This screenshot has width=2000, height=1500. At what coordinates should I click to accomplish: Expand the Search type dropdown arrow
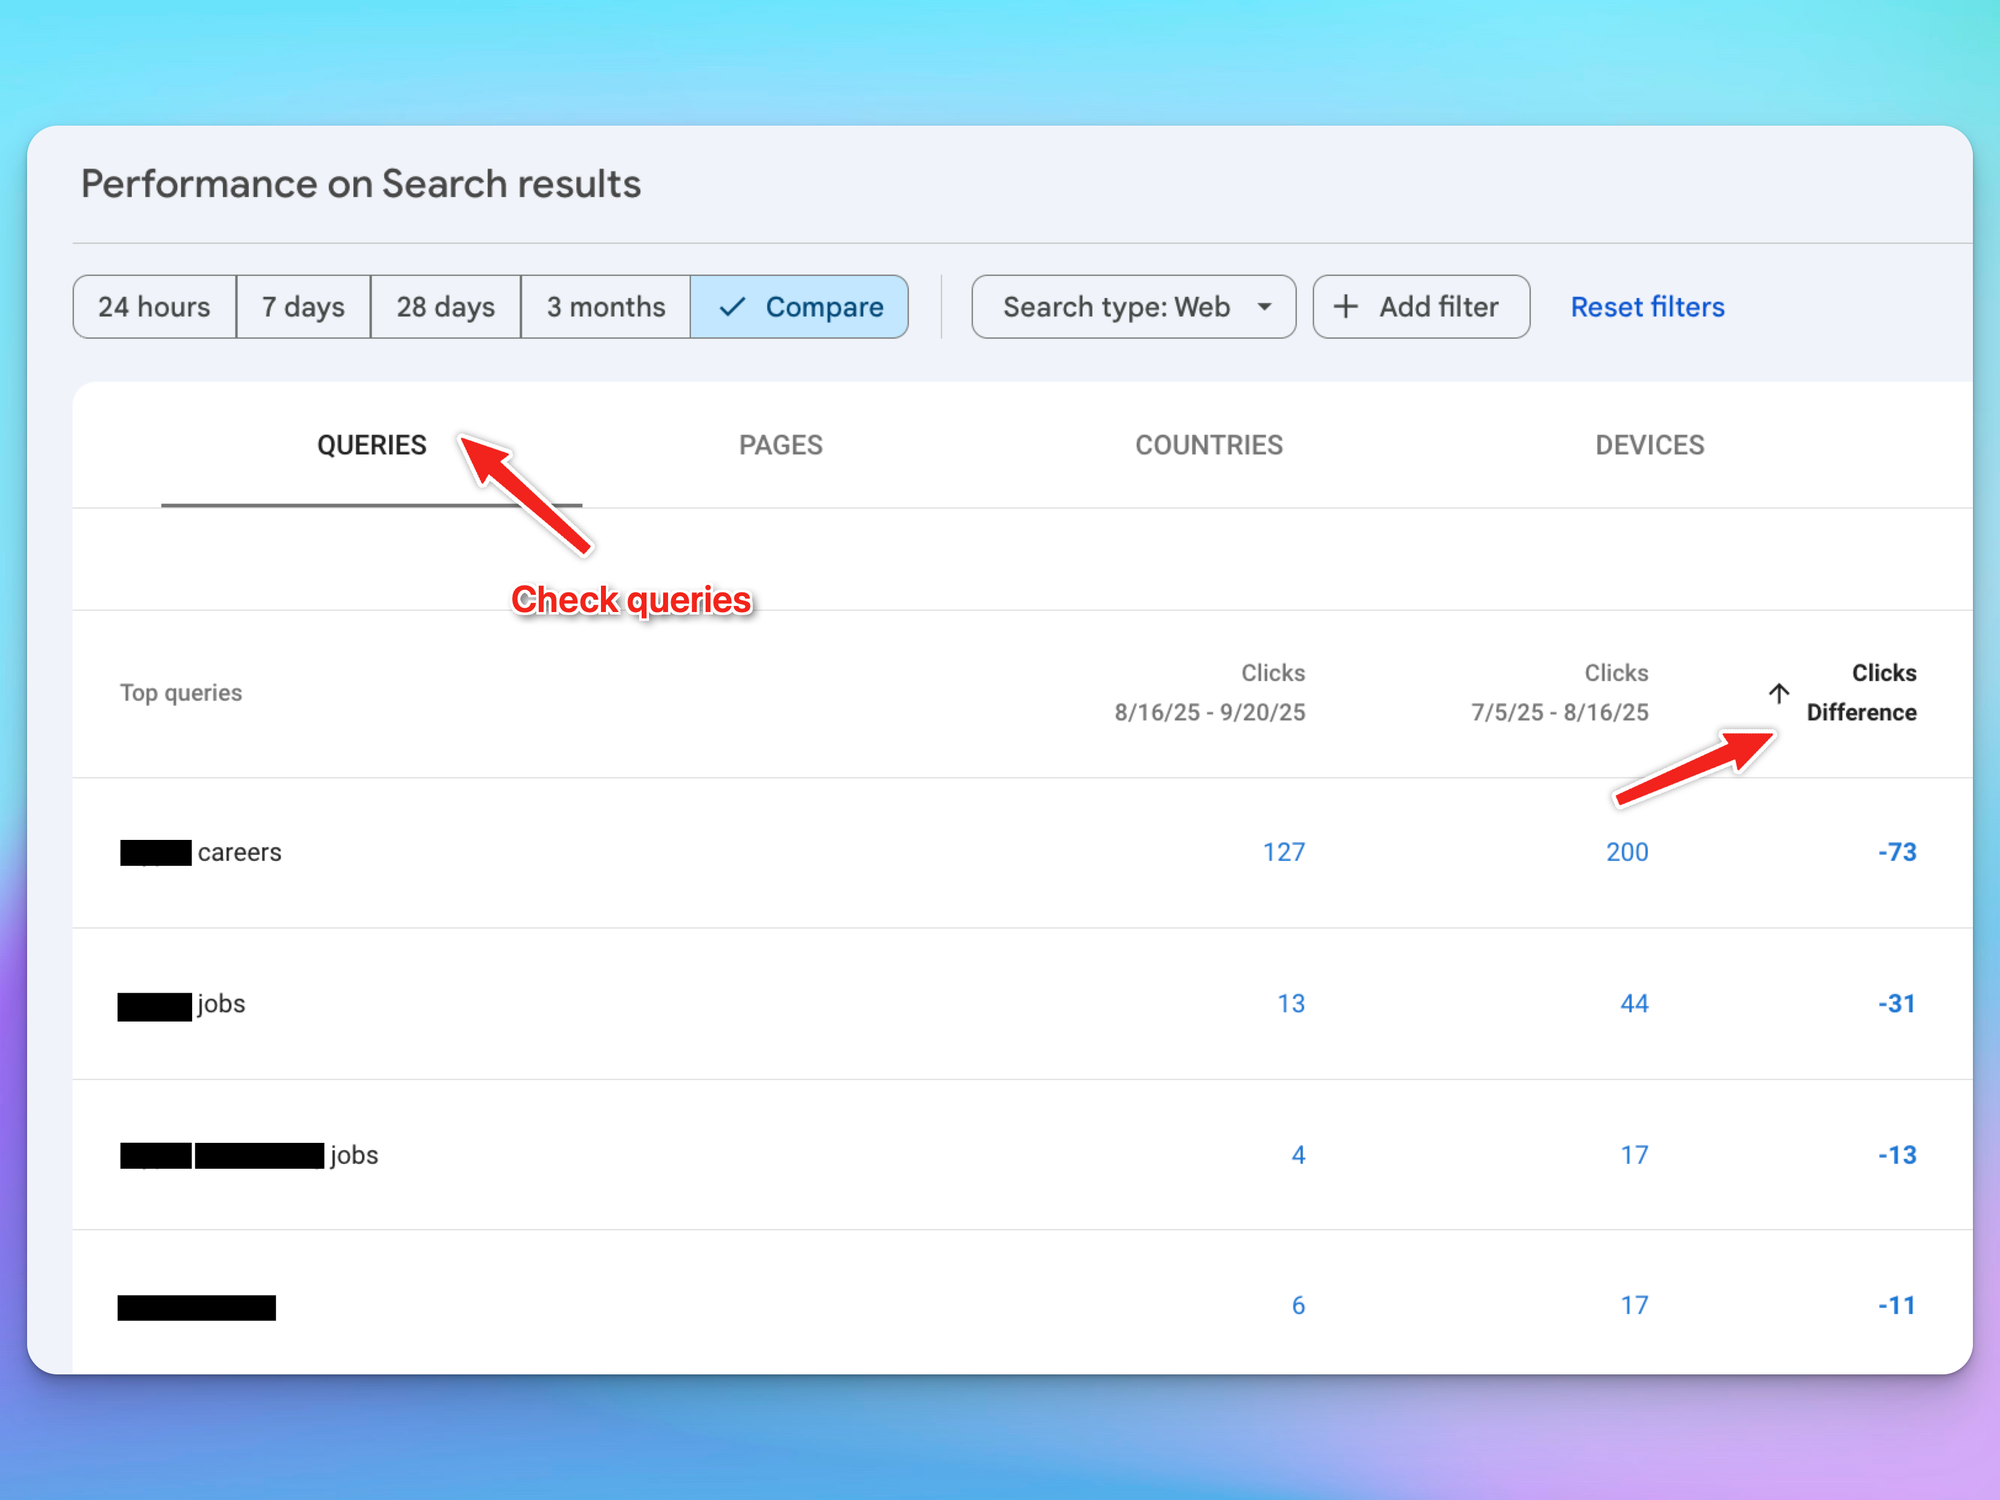pos(1264,307)
